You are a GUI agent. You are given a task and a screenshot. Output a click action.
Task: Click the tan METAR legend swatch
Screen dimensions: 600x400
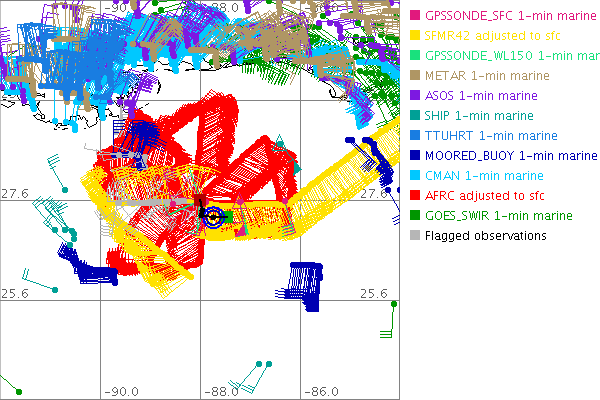pos(415,76)
